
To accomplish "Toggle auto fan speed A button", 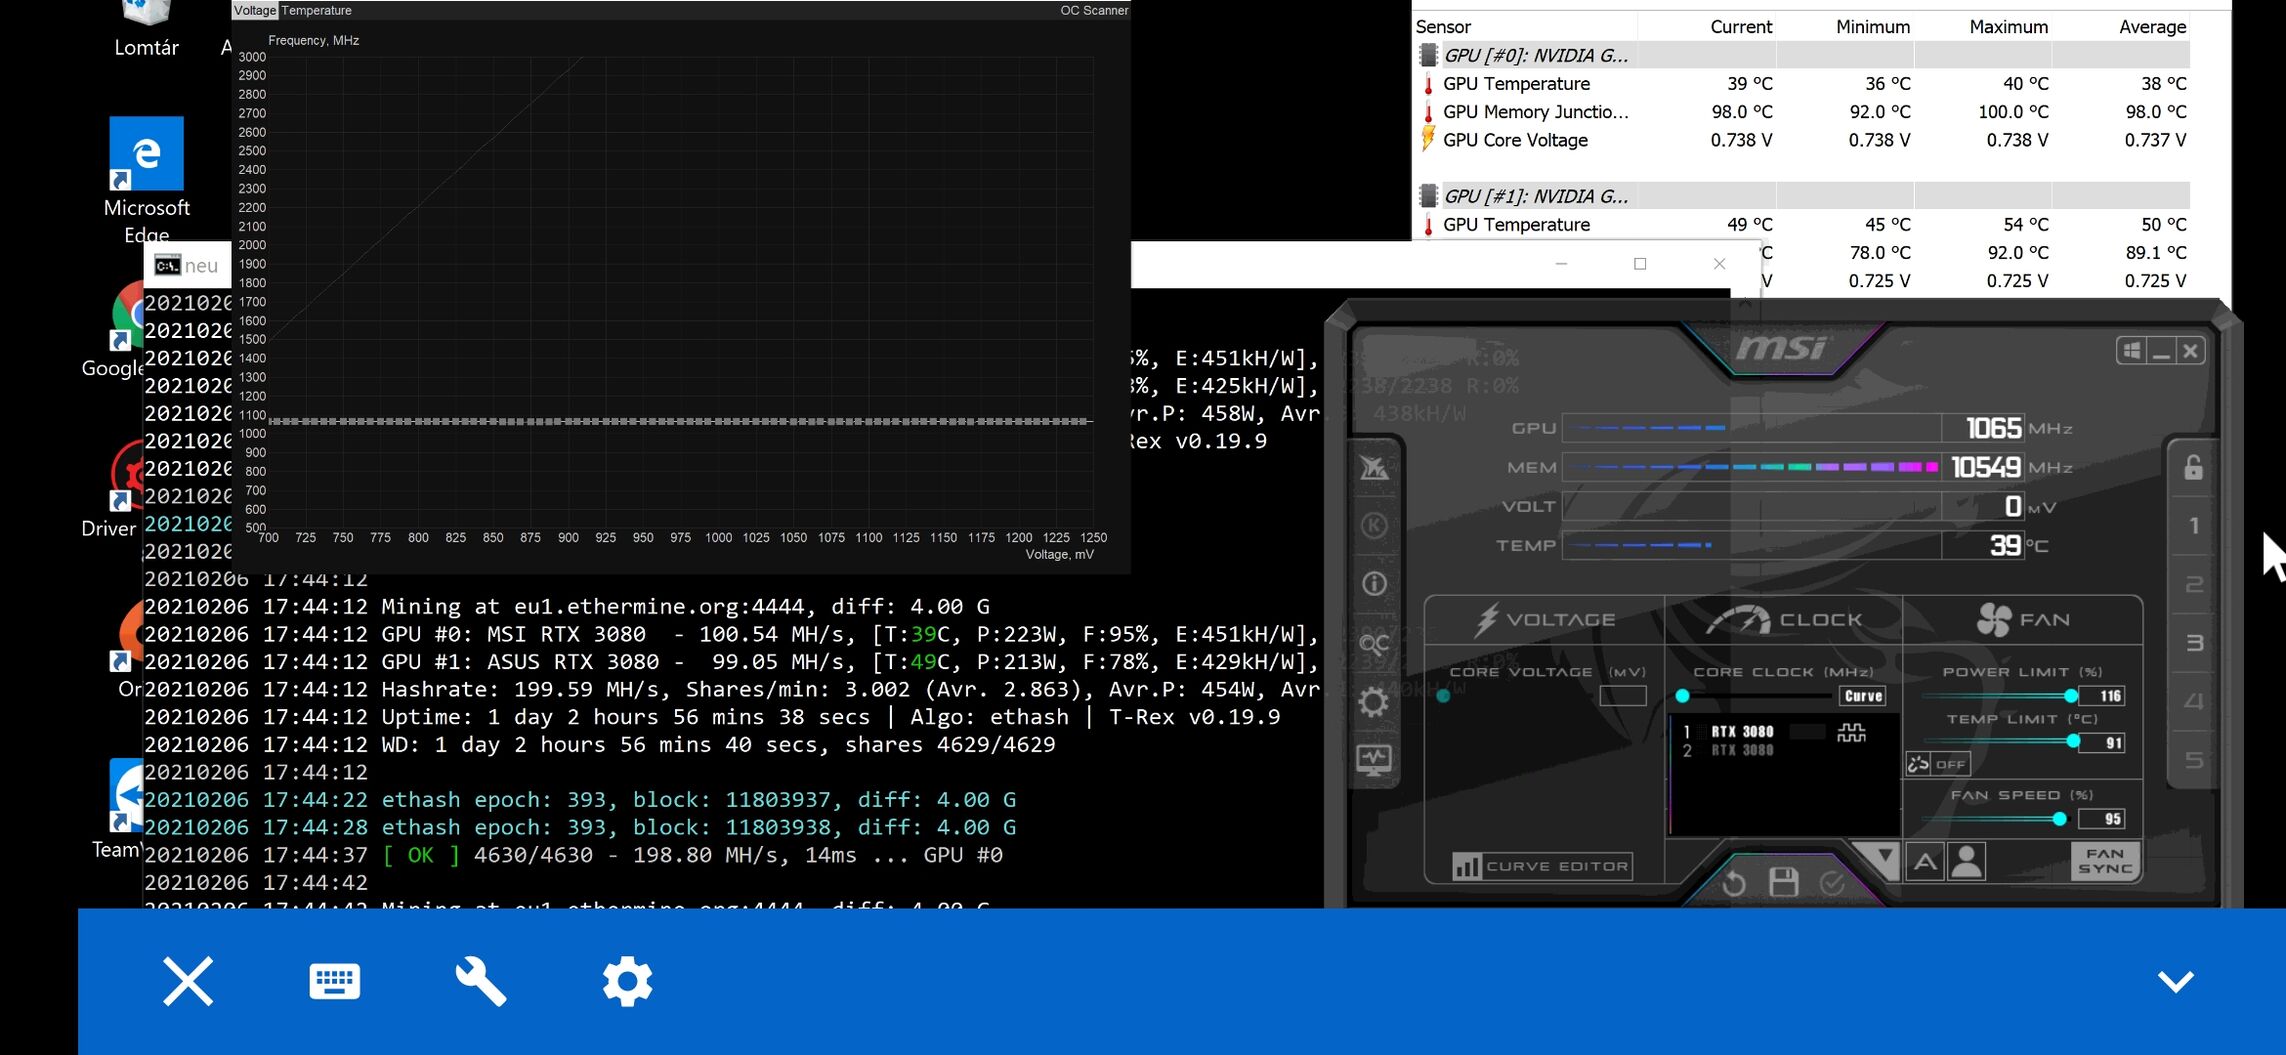I will [x=1925, y=862].
